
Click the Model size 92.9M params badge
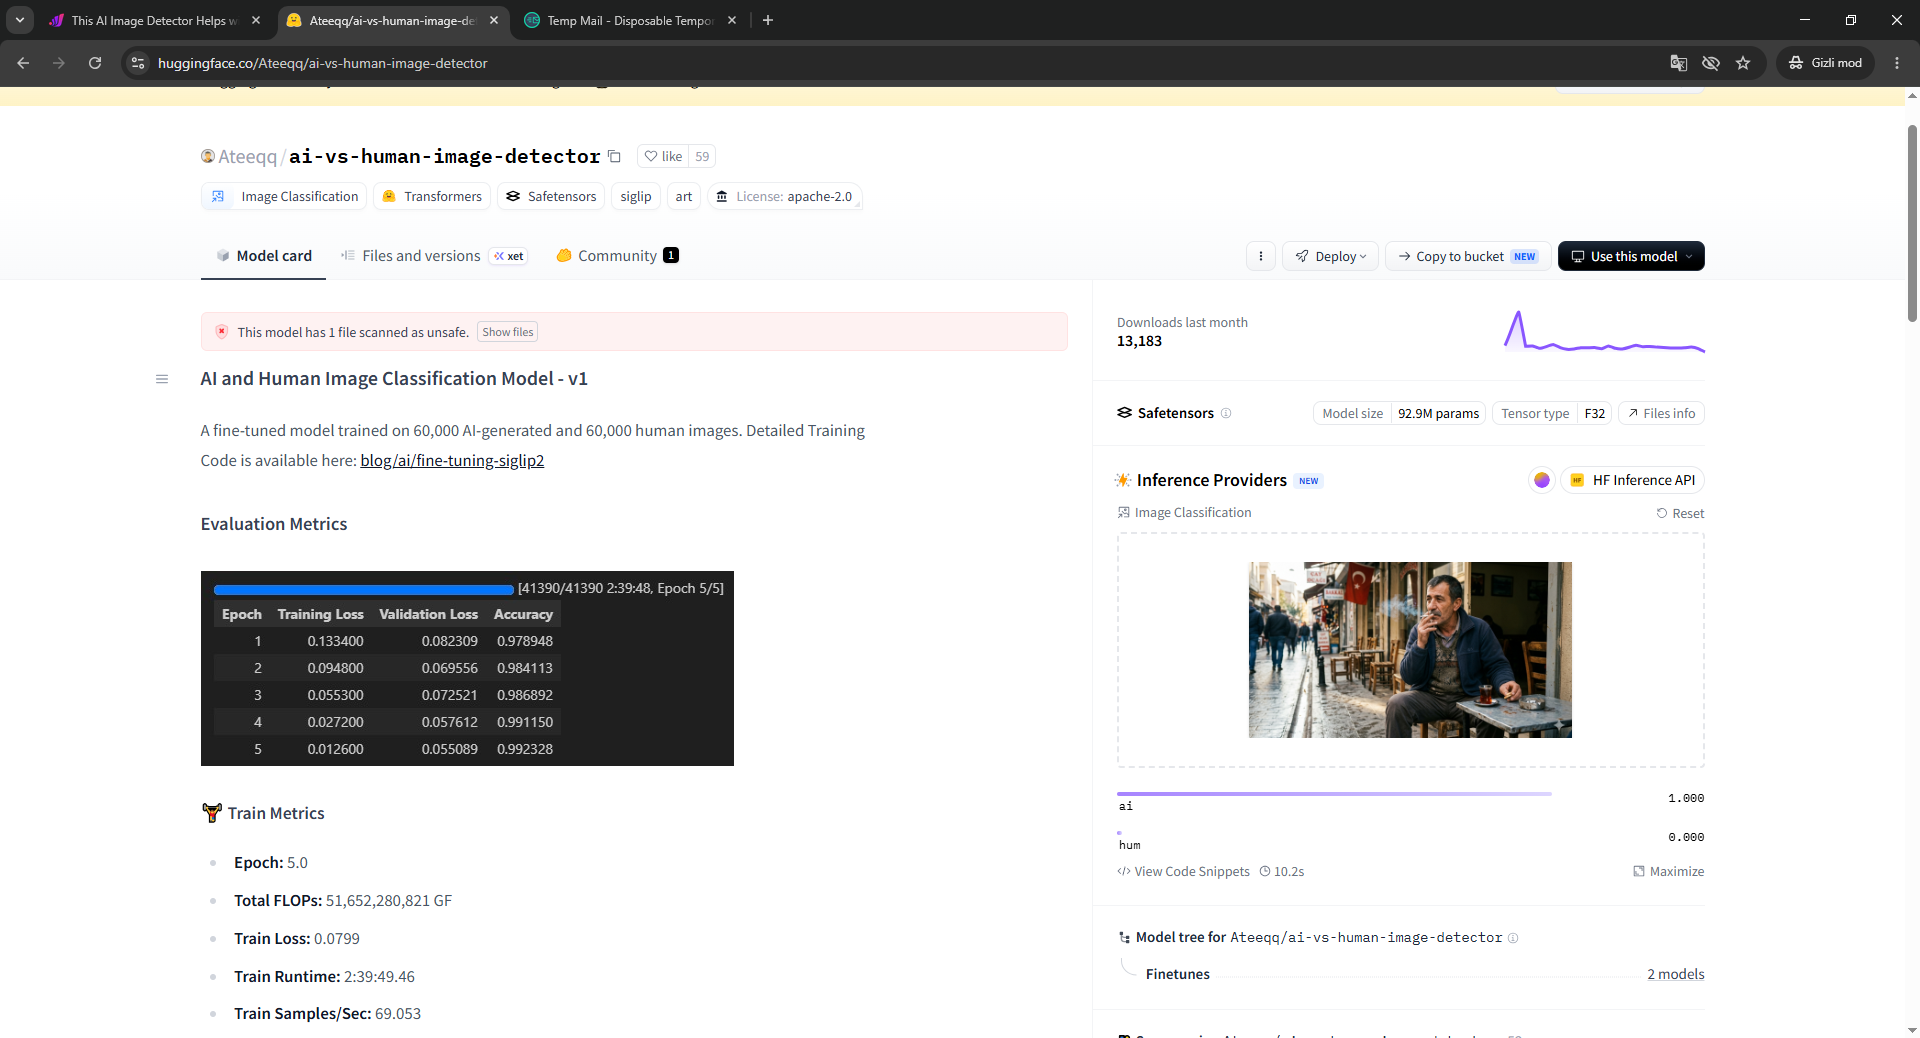click(1399, 413)
